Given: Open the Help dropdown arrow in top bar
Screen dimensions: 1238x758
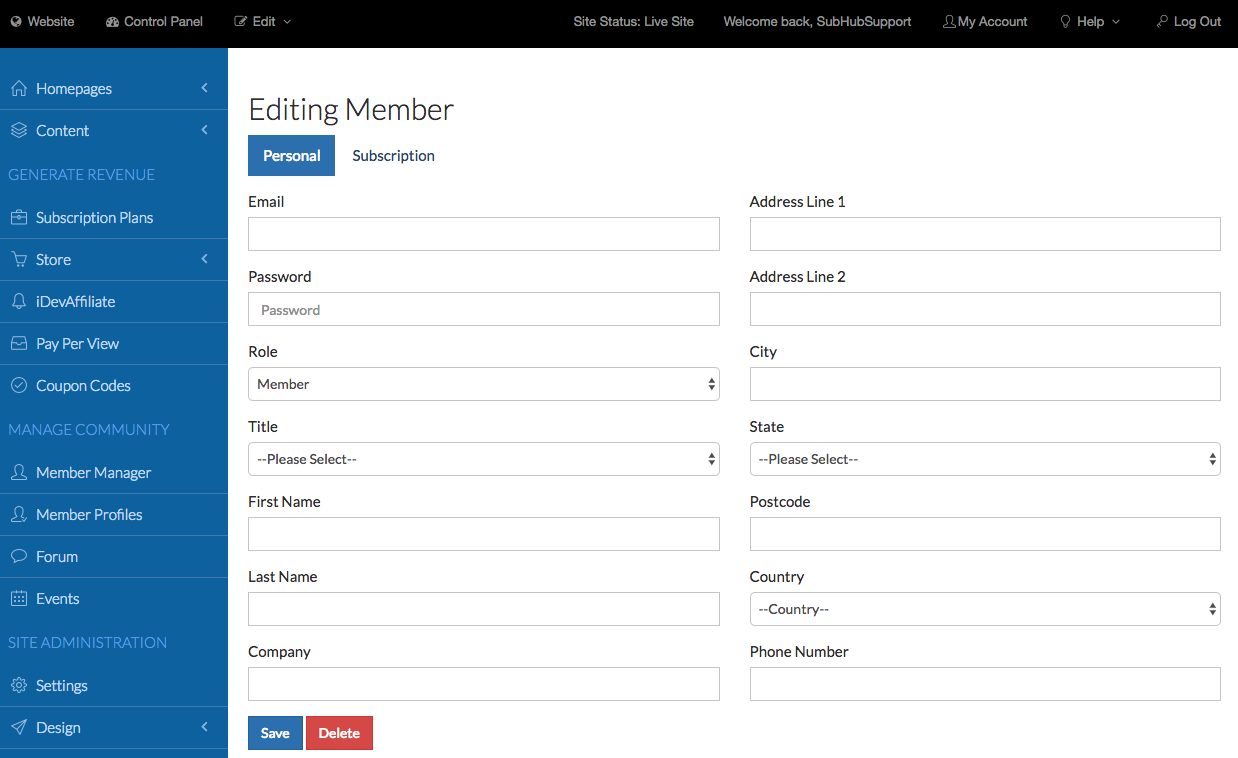Looking at the screenshot, I should (1116, 22).
